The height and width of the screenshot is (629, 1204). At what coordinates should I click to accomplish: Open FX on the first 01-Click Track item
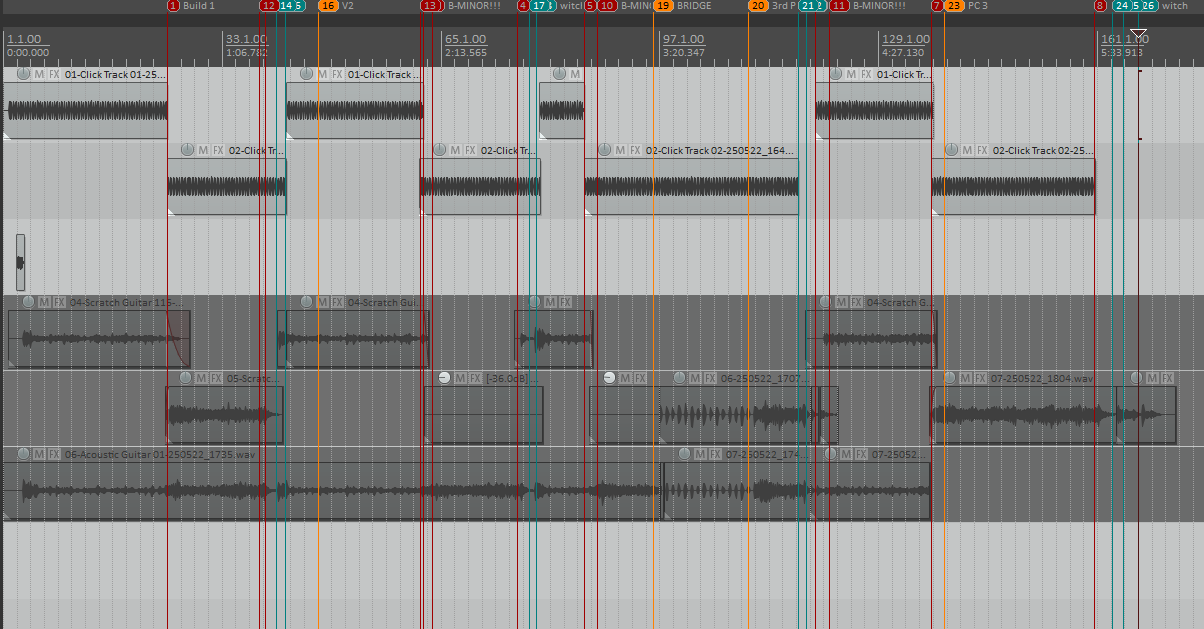(x=54, y=75)
